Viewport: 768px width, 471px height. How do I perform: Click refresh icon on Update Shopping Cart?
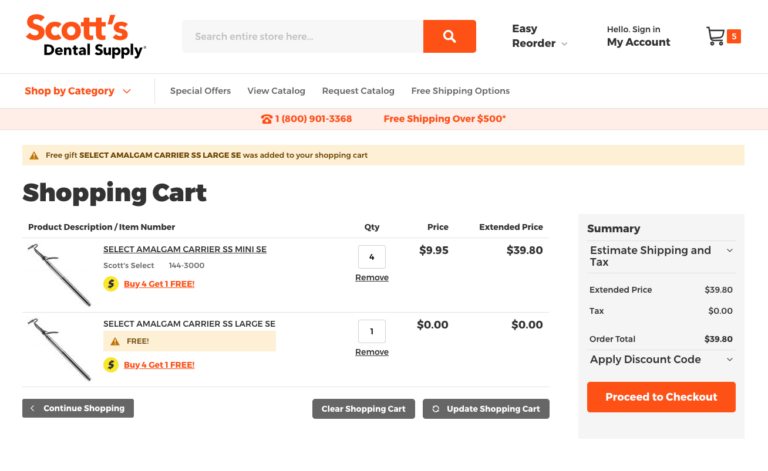(435, 409)
